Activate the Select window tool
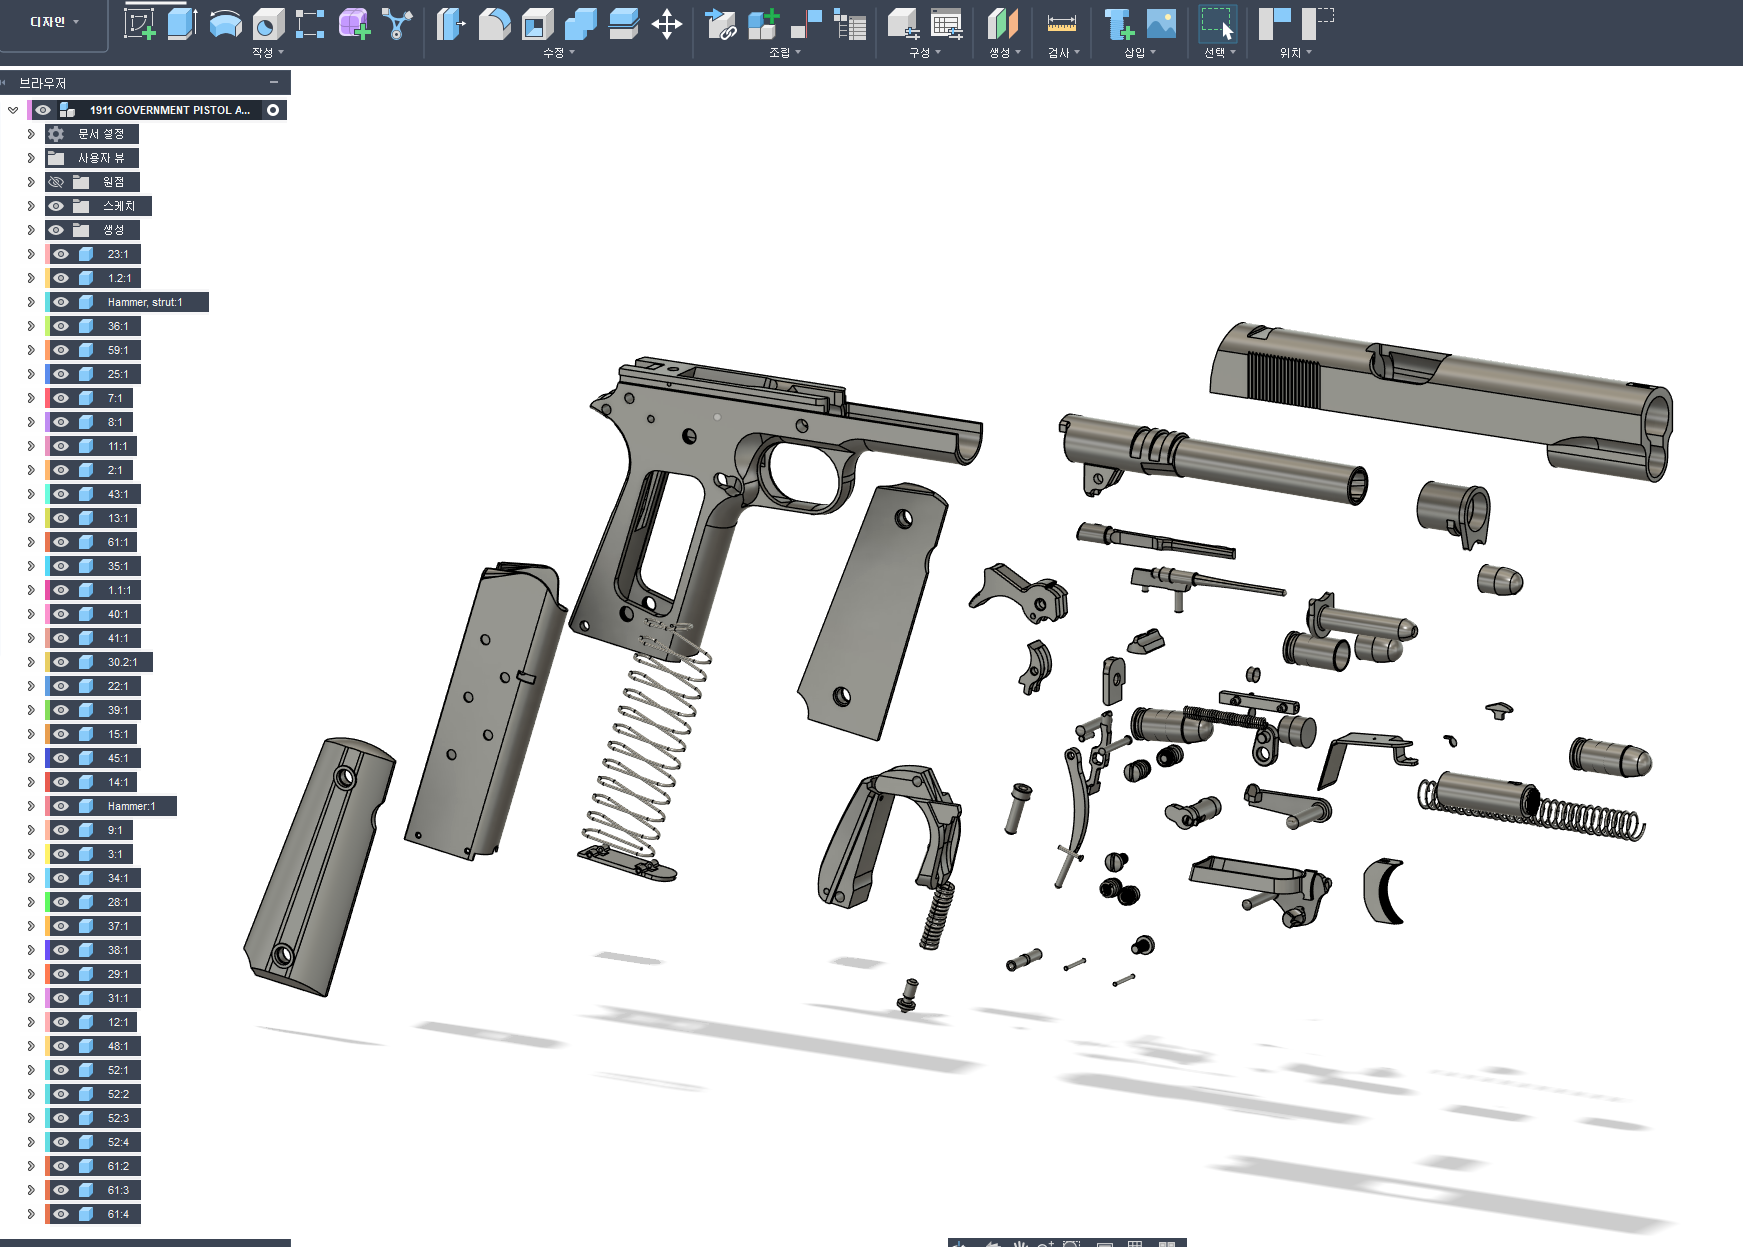This screenshot has height=1247, width=1743. point(1217,24)
